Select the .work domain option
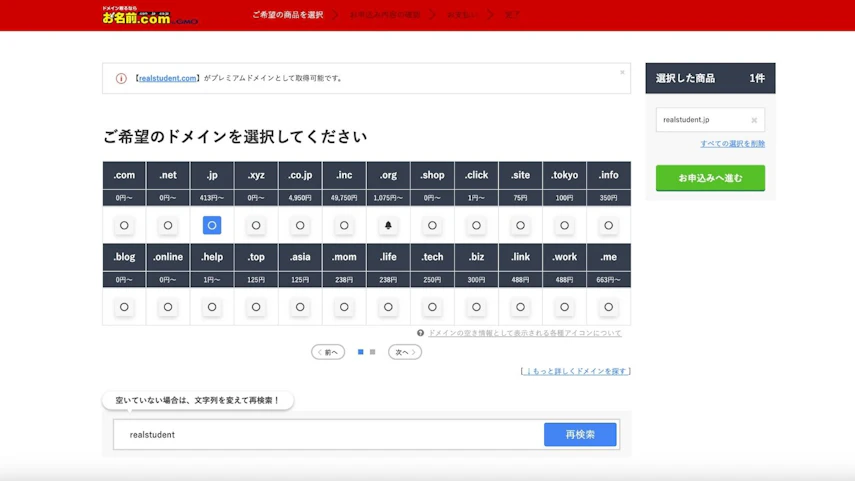Viewport: 855px width, 481px height. 564,307
